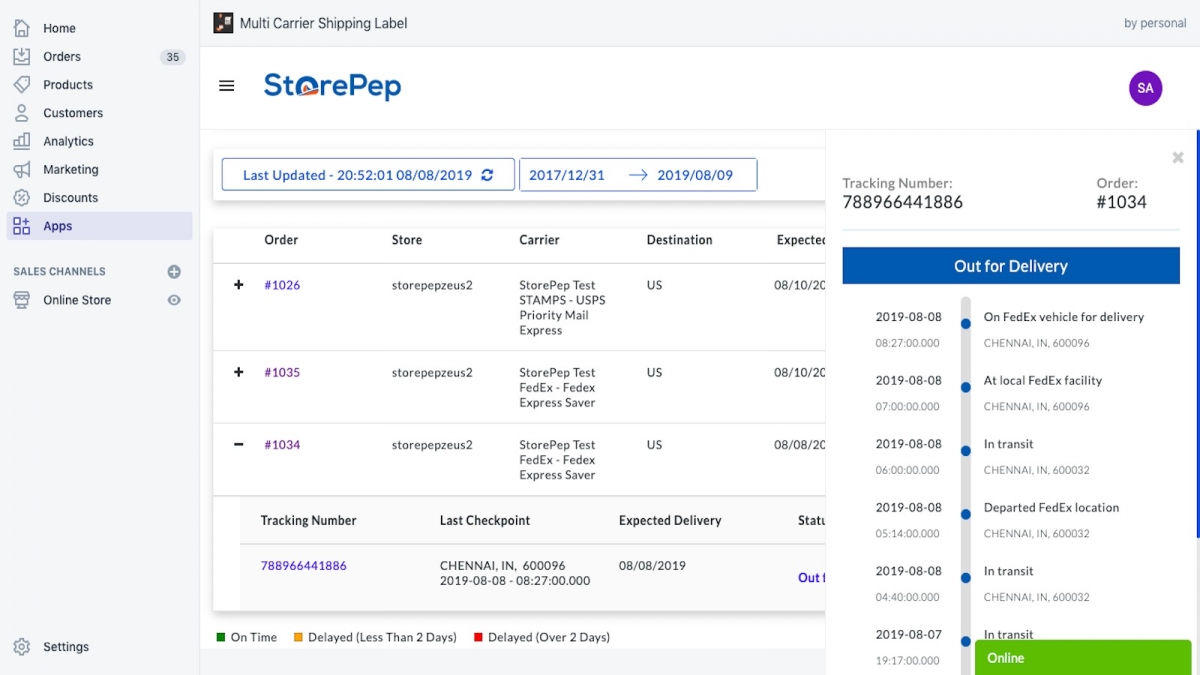Click the SA user avatar
Image resolution: width=1200 pixels, height=675 pixels.
pyautogui.click(x=1145, y=88)
